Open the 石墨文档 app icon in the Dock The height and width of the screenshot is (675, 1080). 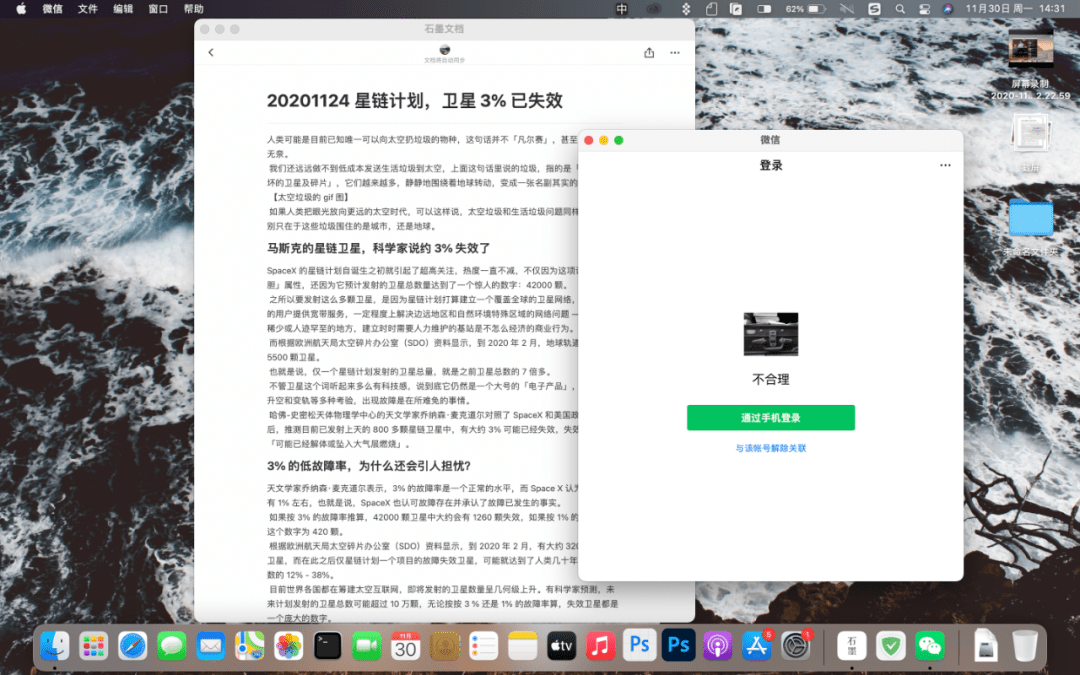pos(851,647)
